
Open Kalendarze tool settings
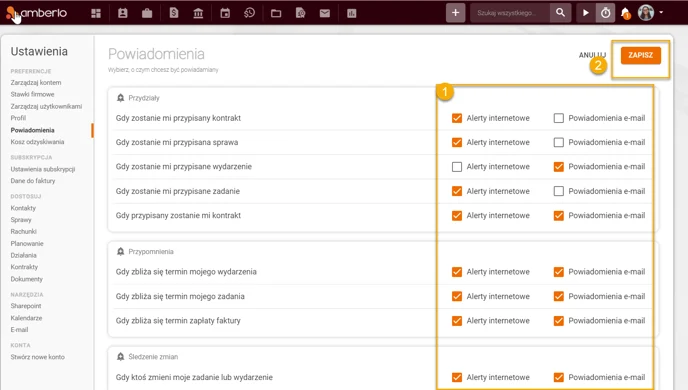pos(26,318)
